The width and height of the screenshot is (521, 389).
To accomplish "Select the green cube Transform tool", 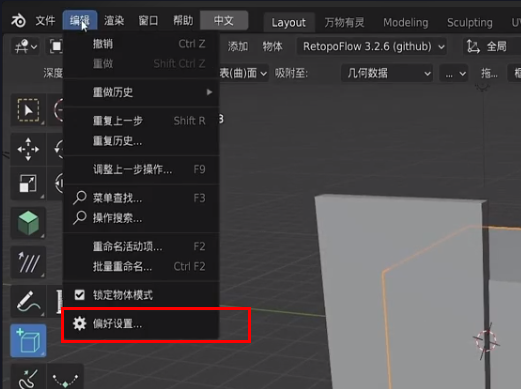I will pos(28,223).
